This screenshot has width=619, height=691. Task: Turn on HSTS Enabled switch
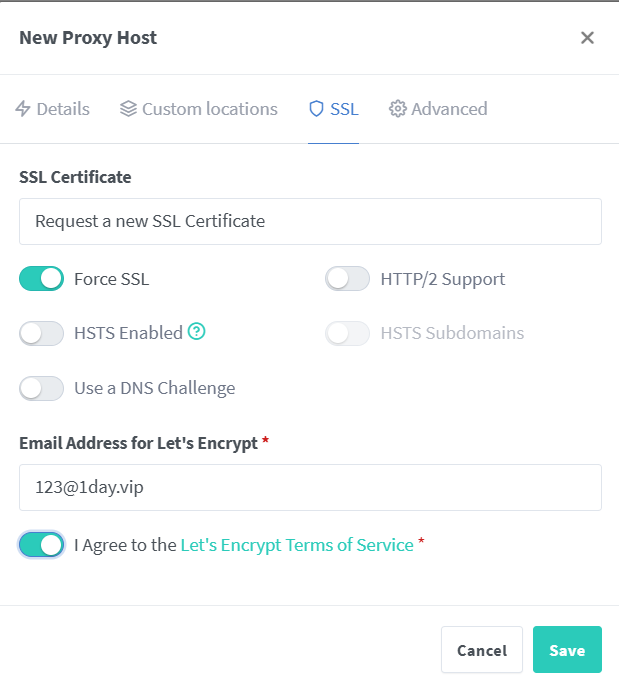click(41, 333)
